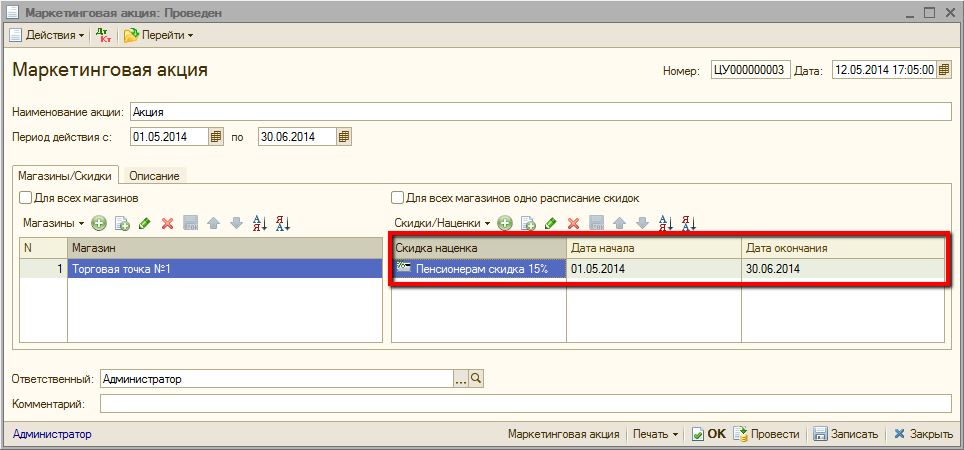
Task: Check 'Для всех магазинов одно расписание скидок'
Action: [397, 198]
